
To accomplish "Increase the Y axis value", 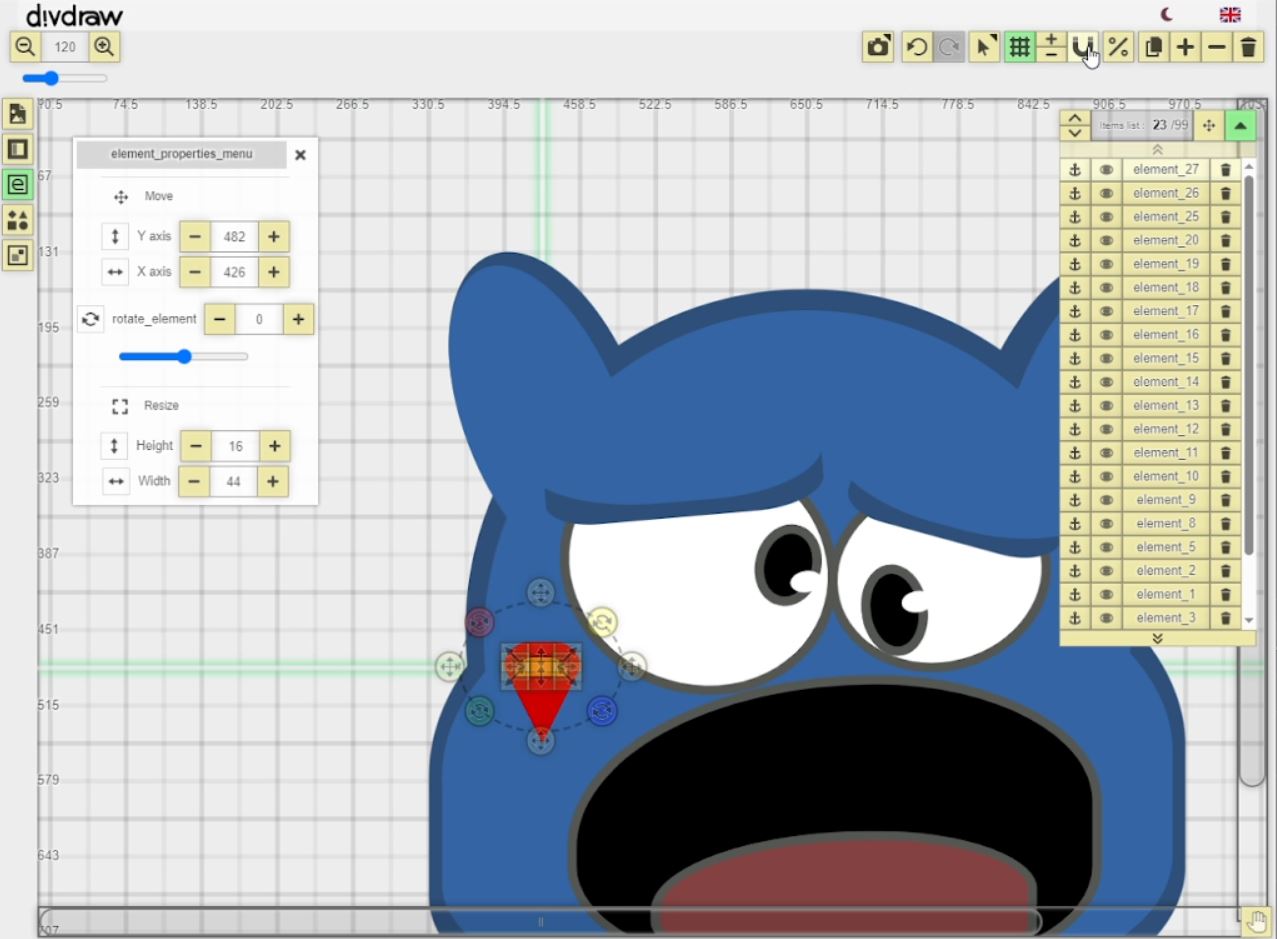I will pyautogui.click(x=273, y=237).
